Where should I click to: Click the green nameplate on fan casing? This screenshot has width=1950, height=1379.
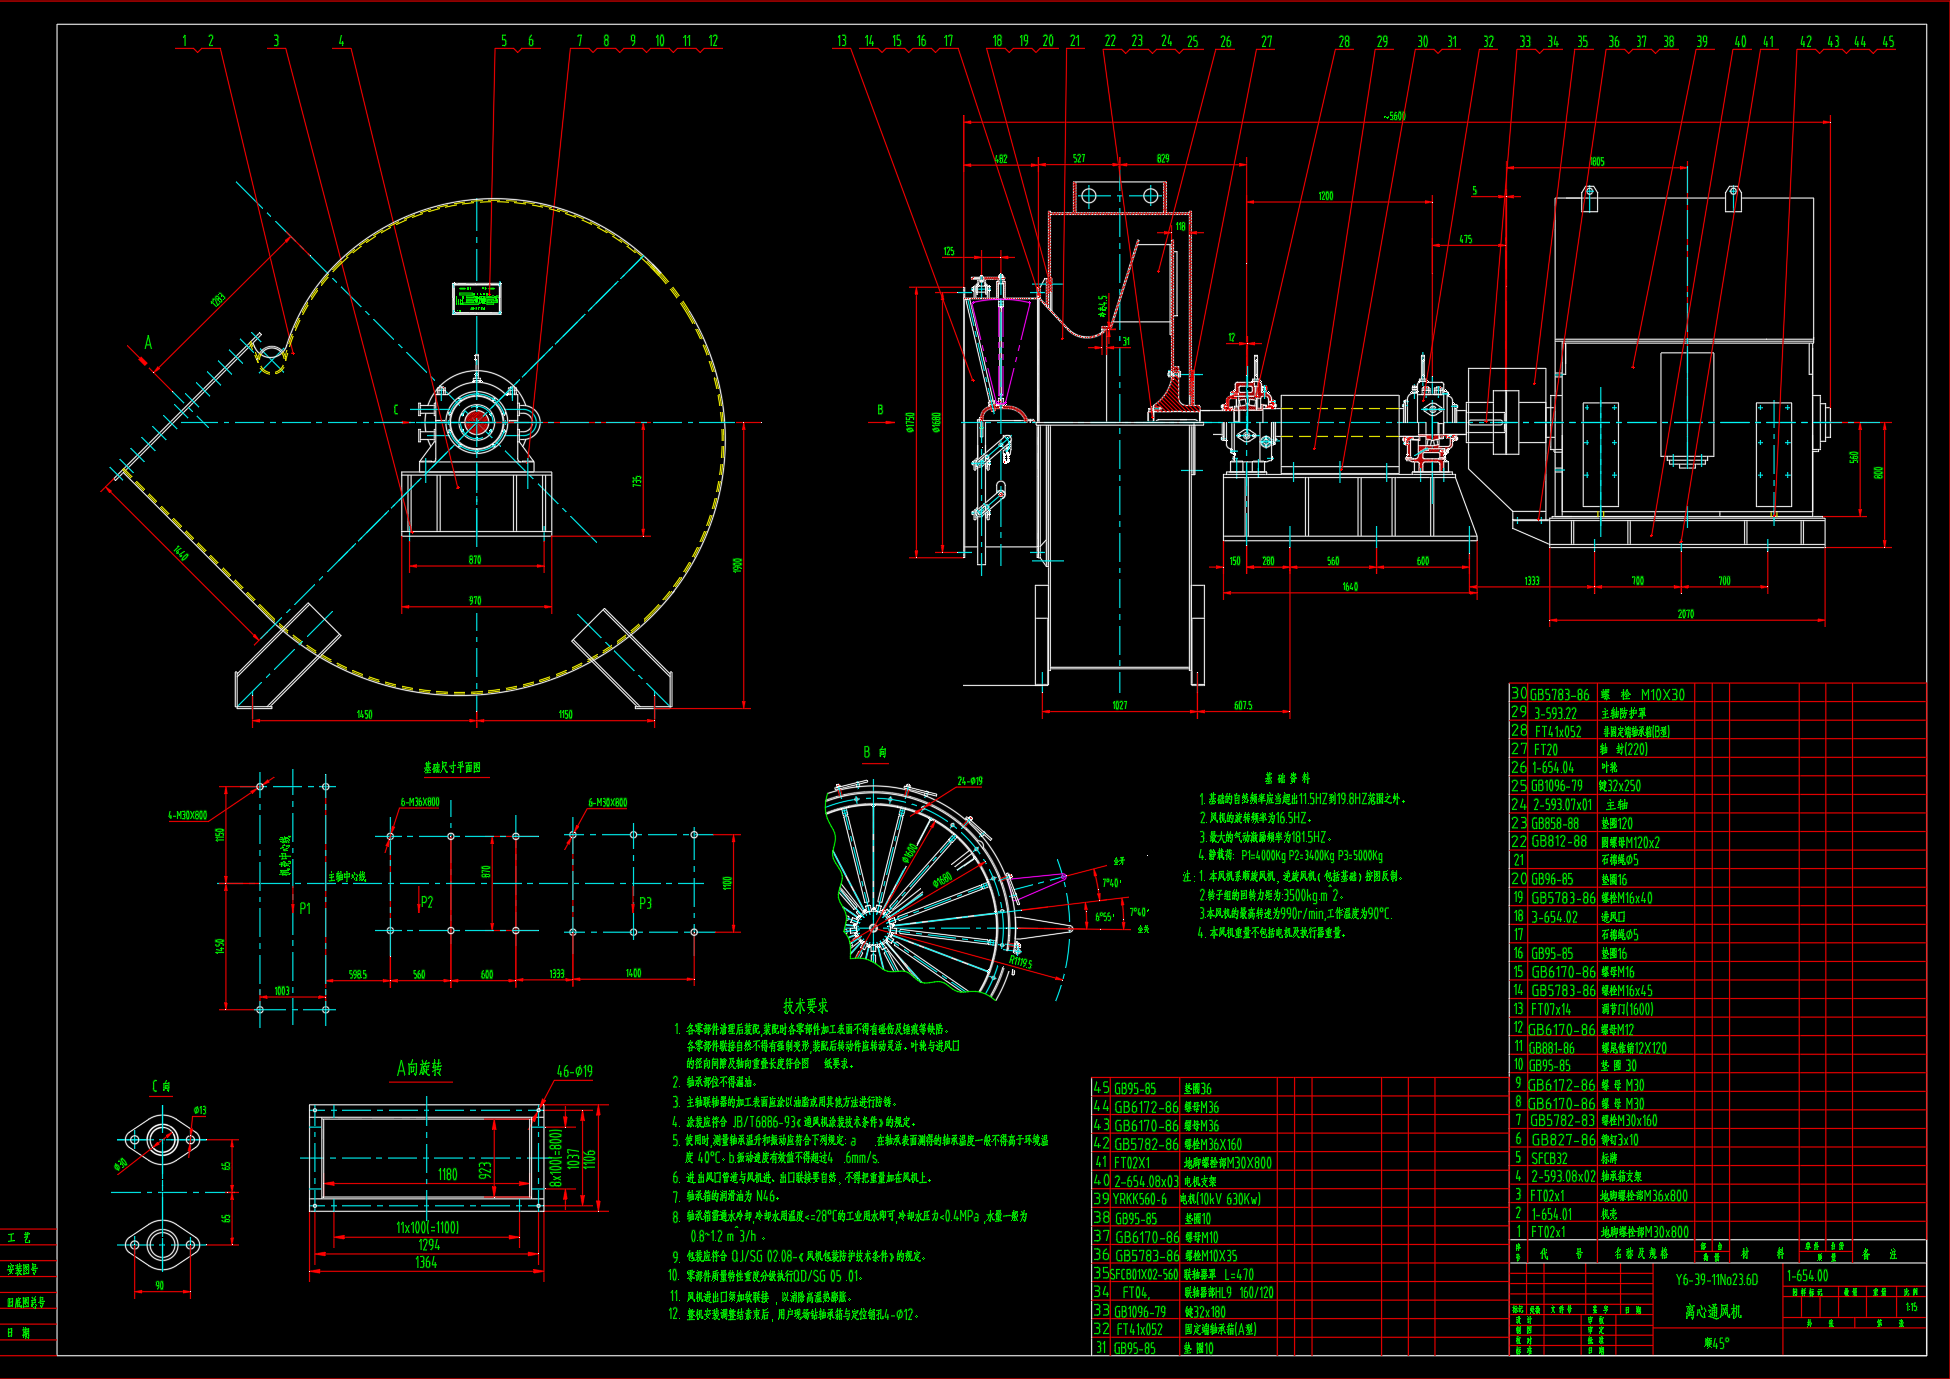pos(476,298)
